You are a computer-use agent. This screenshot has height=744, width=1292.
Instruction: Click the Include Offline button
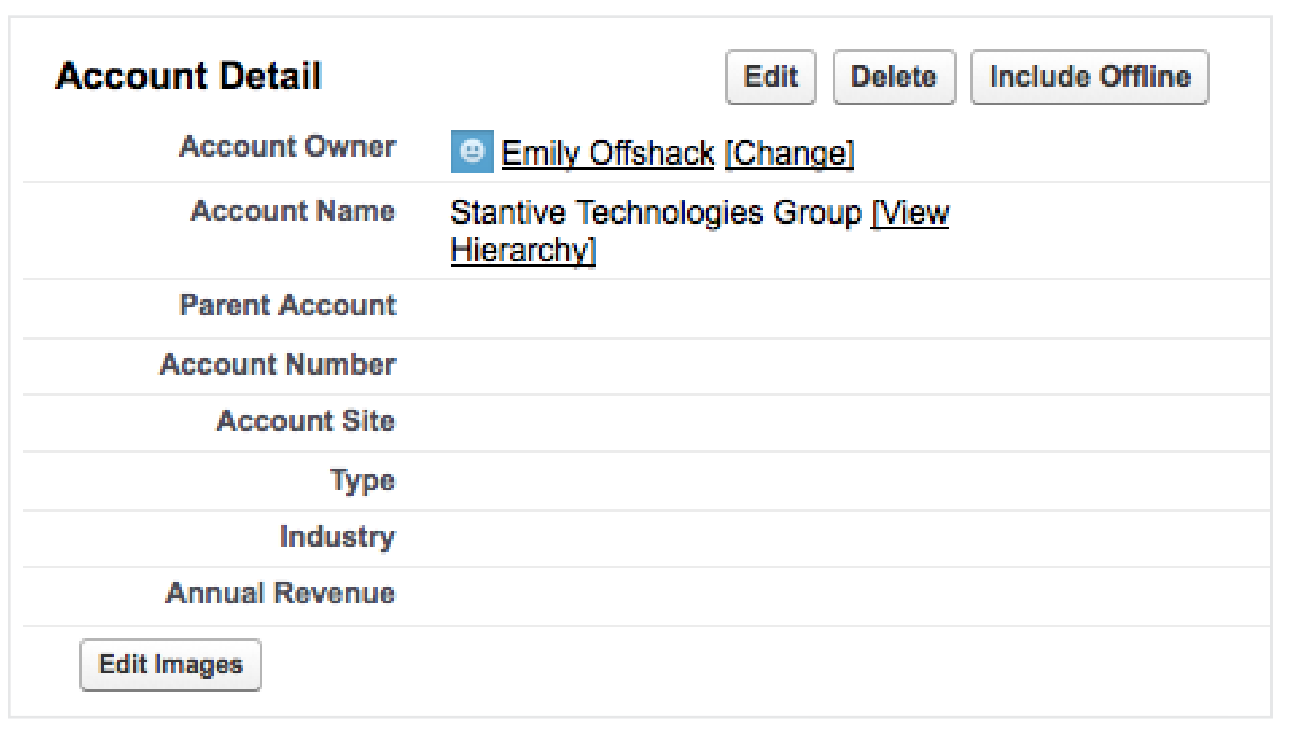coord(1089,78)
